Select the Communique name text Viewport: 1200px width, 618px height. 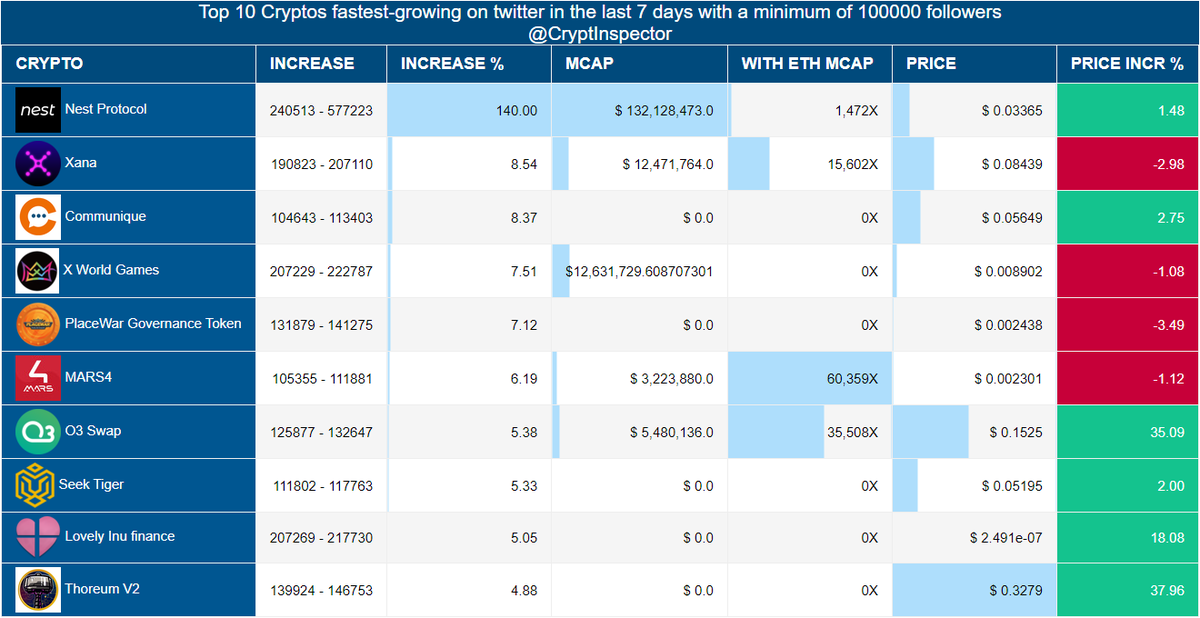coord(105,215)
